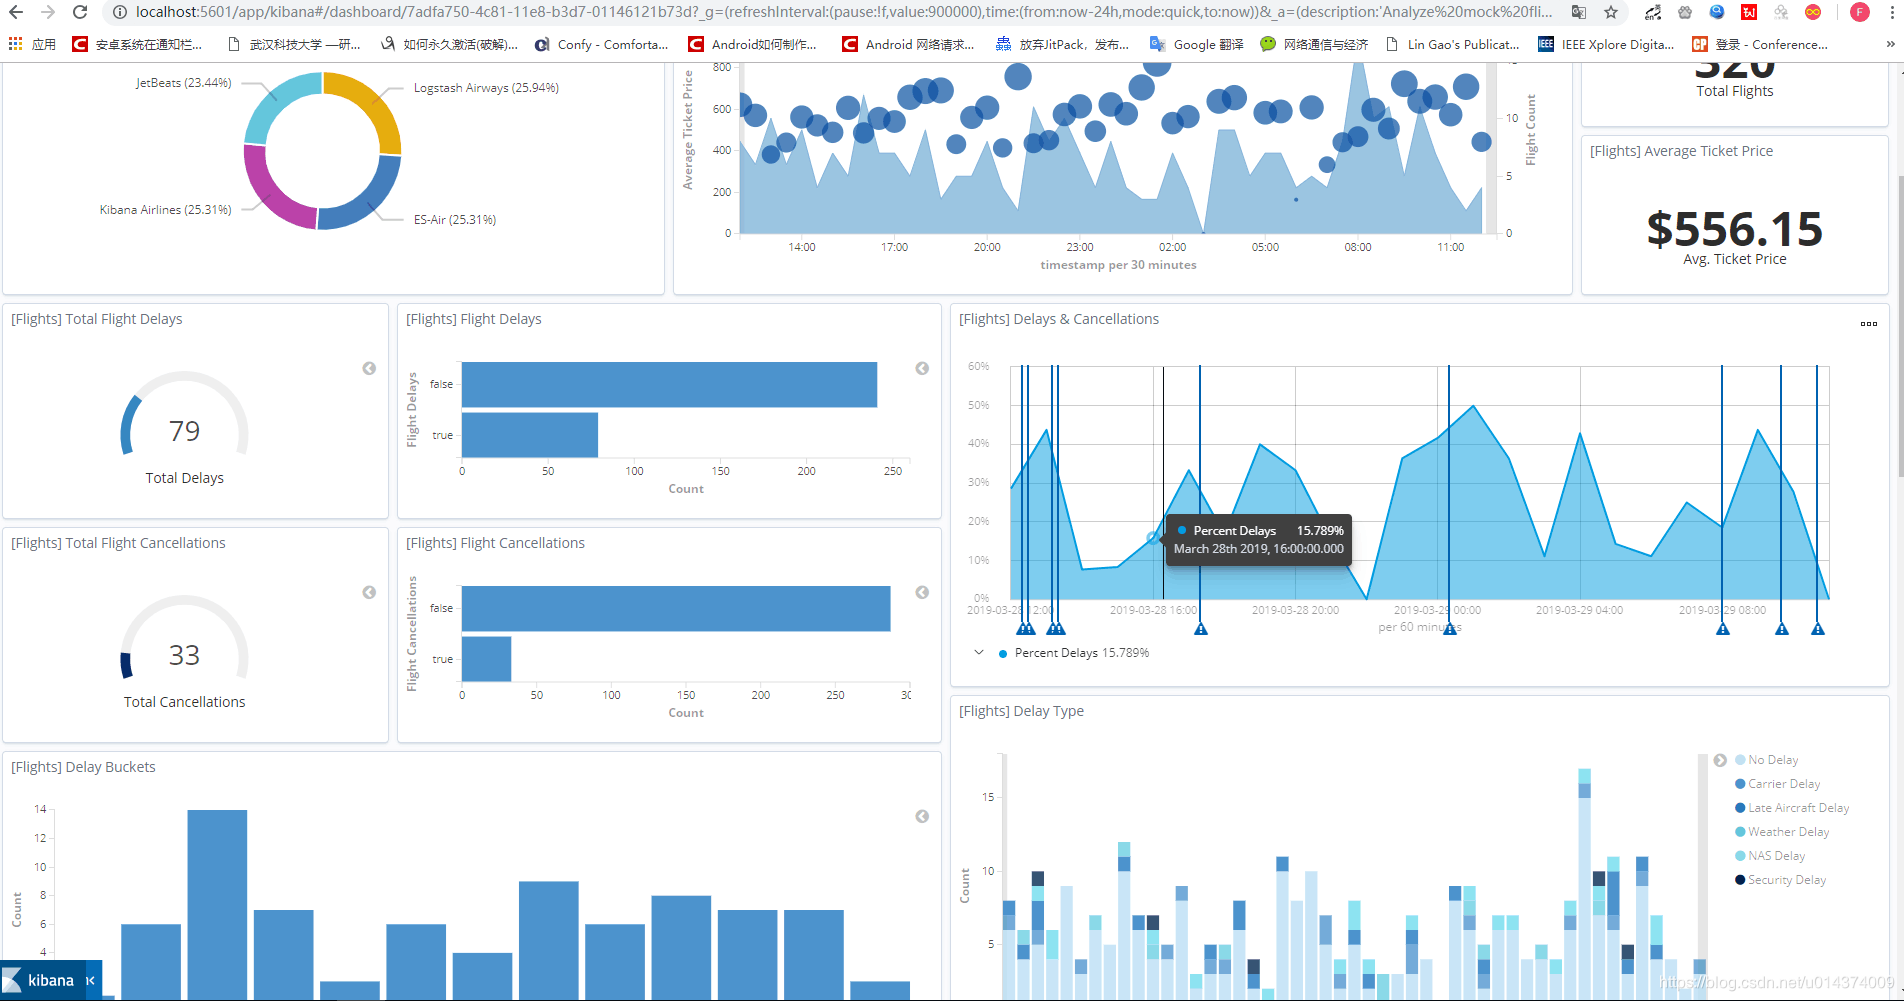This screenshot has height=1001, width=1904.
Task: Open the Android 网络请求 bookmark
Action: coord(908,44)
